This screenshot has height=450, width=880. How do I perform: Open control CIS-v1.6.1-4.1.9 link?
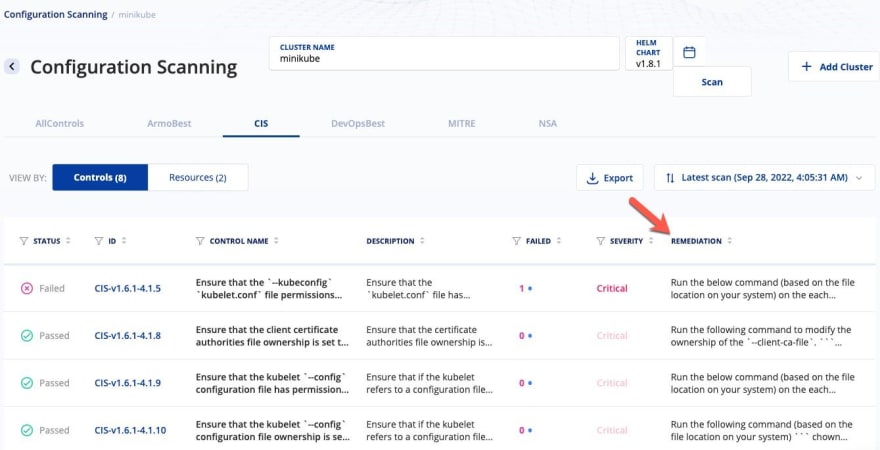point(127,383)
